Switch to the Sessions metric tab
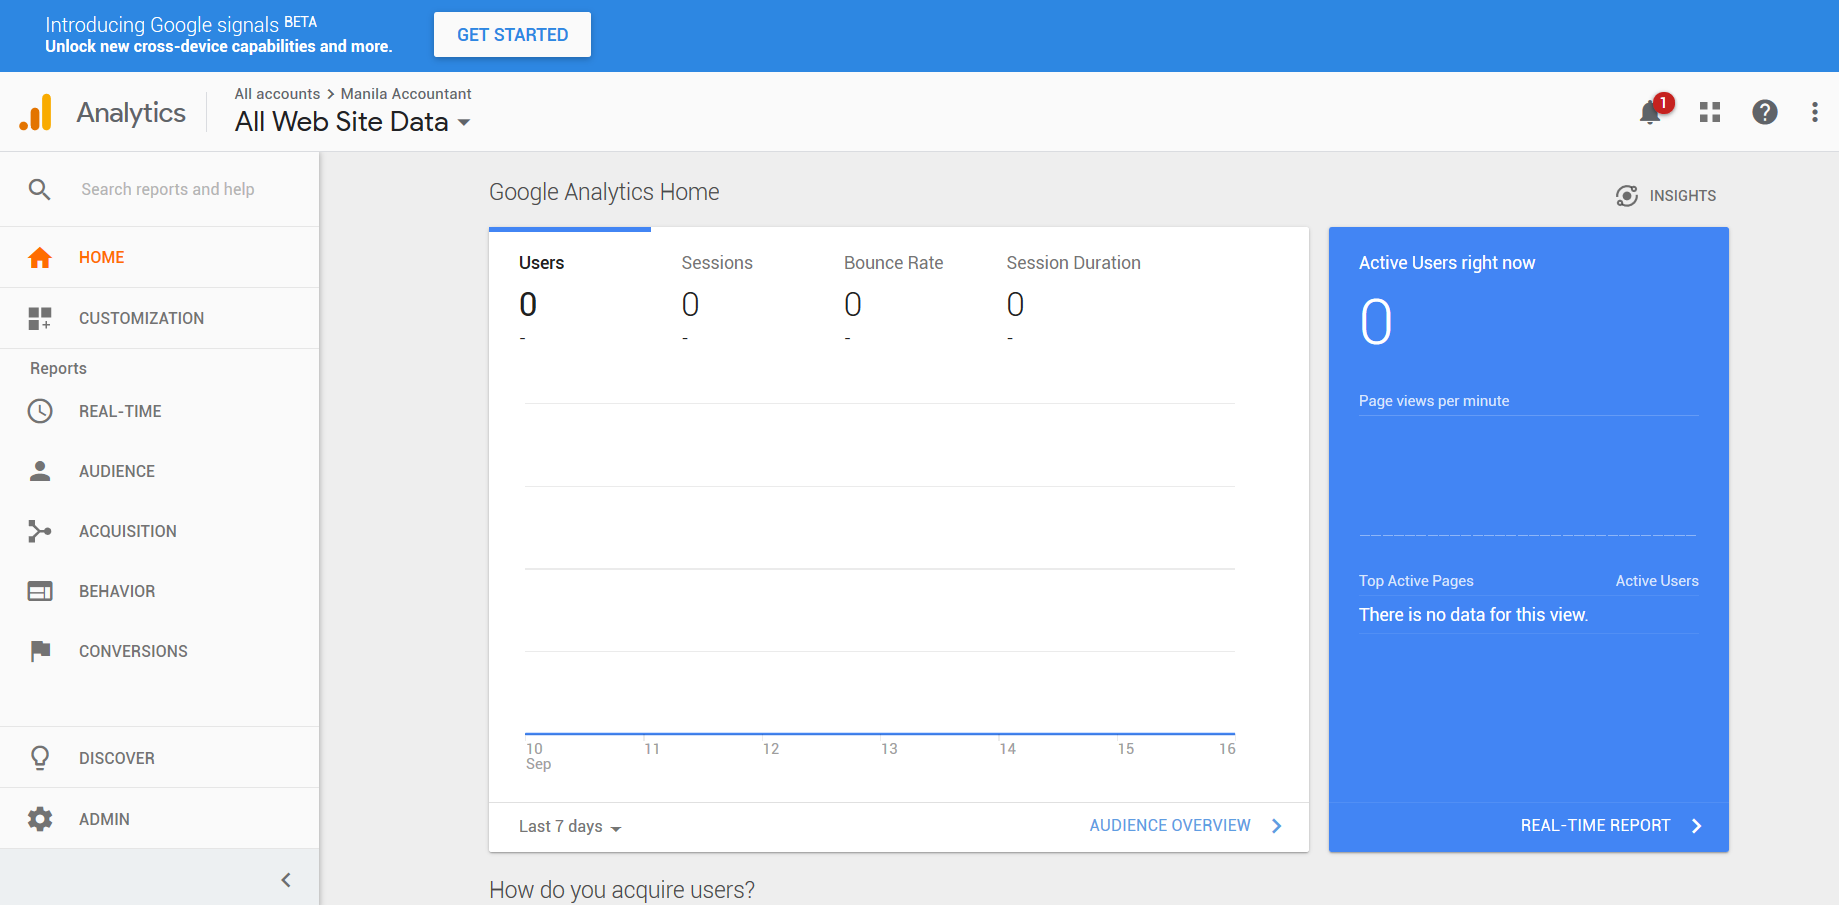 click(x=716, y=262)
